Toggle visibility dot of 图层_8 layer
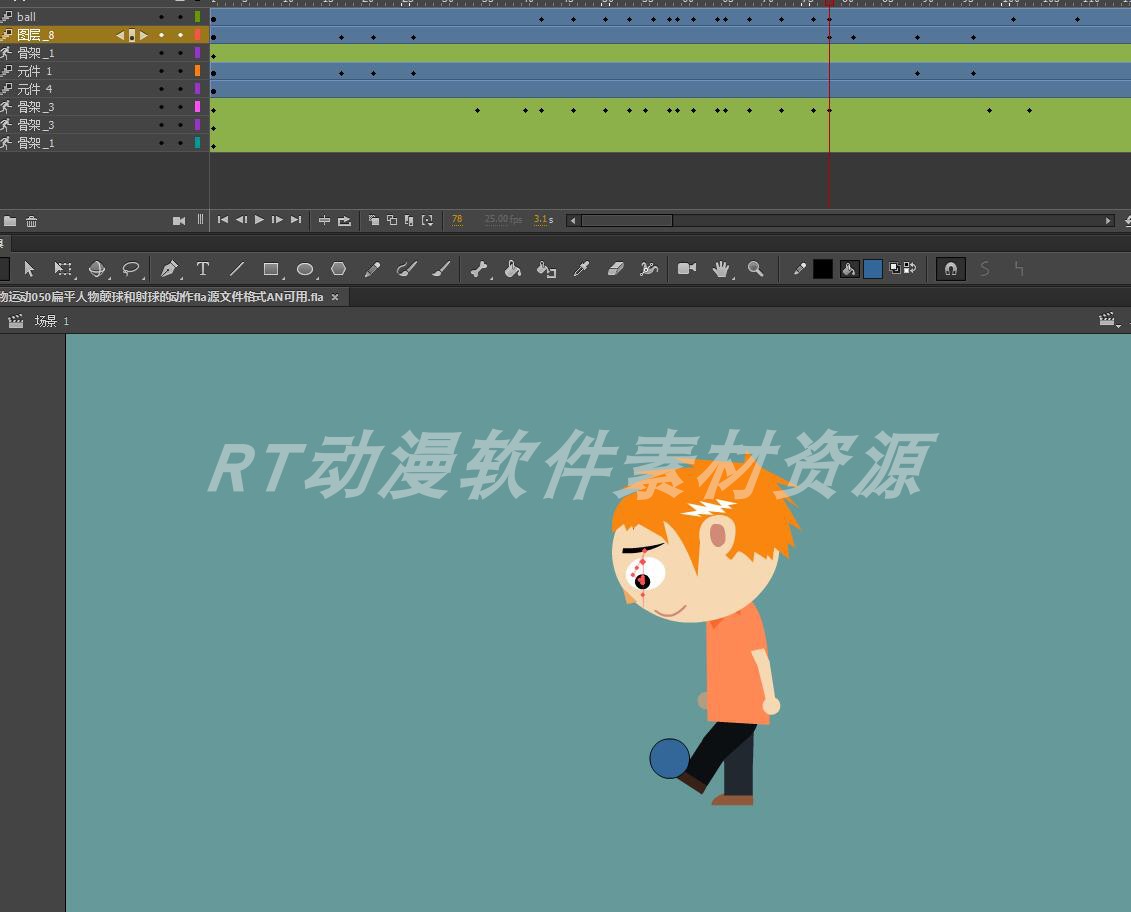 click(161, 35)
